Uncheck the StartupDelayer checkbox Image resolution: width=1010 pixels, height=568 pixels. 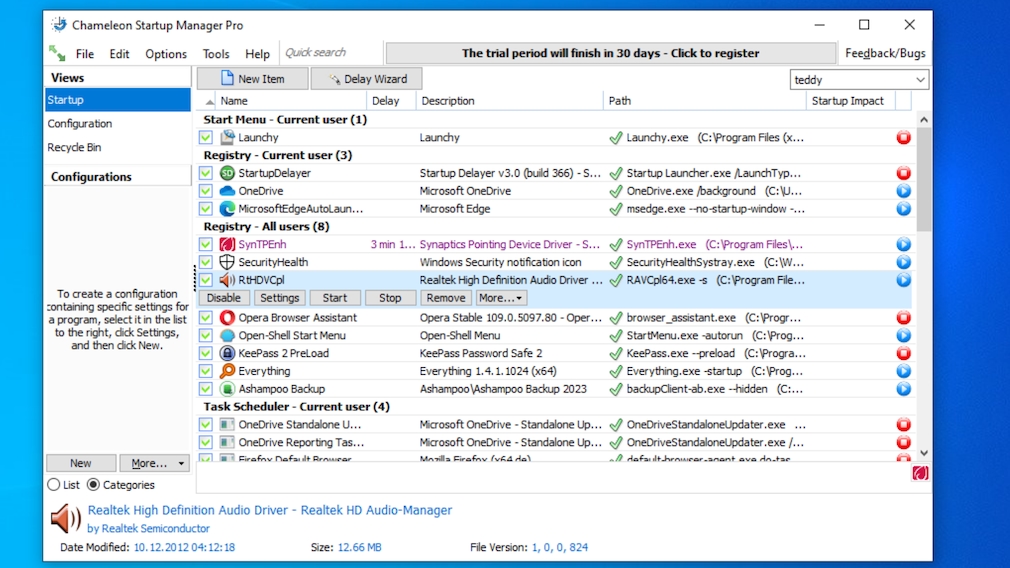205,173
